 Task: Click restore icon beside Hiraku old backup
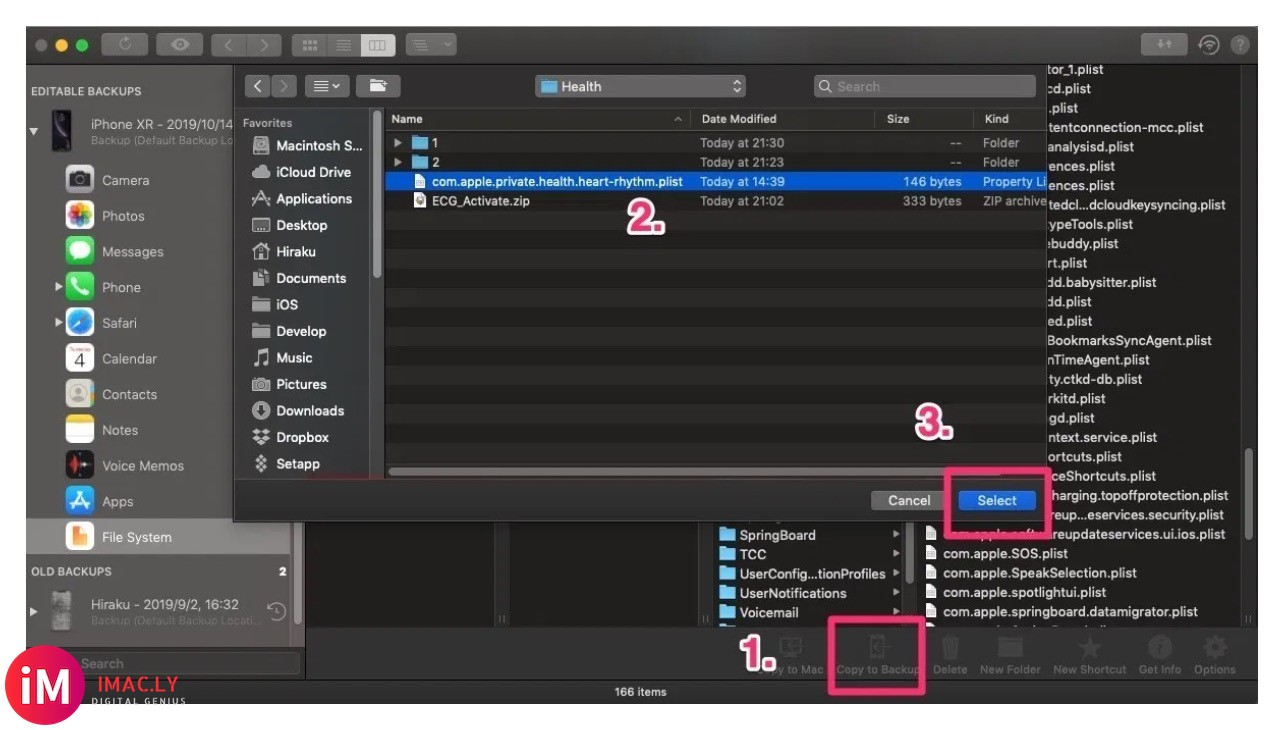pyautogui.click(x=277, y=611)
